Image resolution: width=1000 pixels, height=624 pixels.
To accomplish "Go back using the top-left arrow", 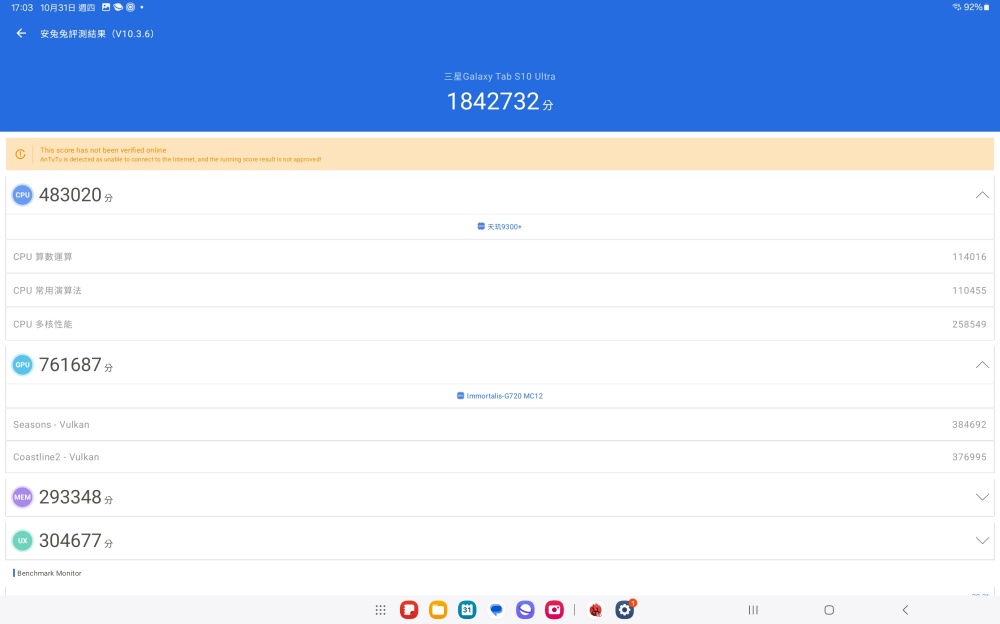I will pyautogui.click(x=21, y=33).
